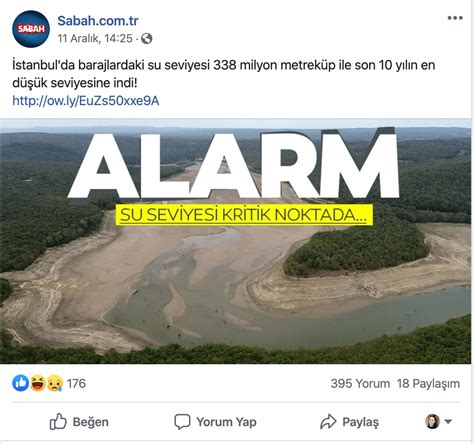The height and width of the screenshot is (444, 474).
Task: Click the small user avatar selector
Action: coord(432,421)
